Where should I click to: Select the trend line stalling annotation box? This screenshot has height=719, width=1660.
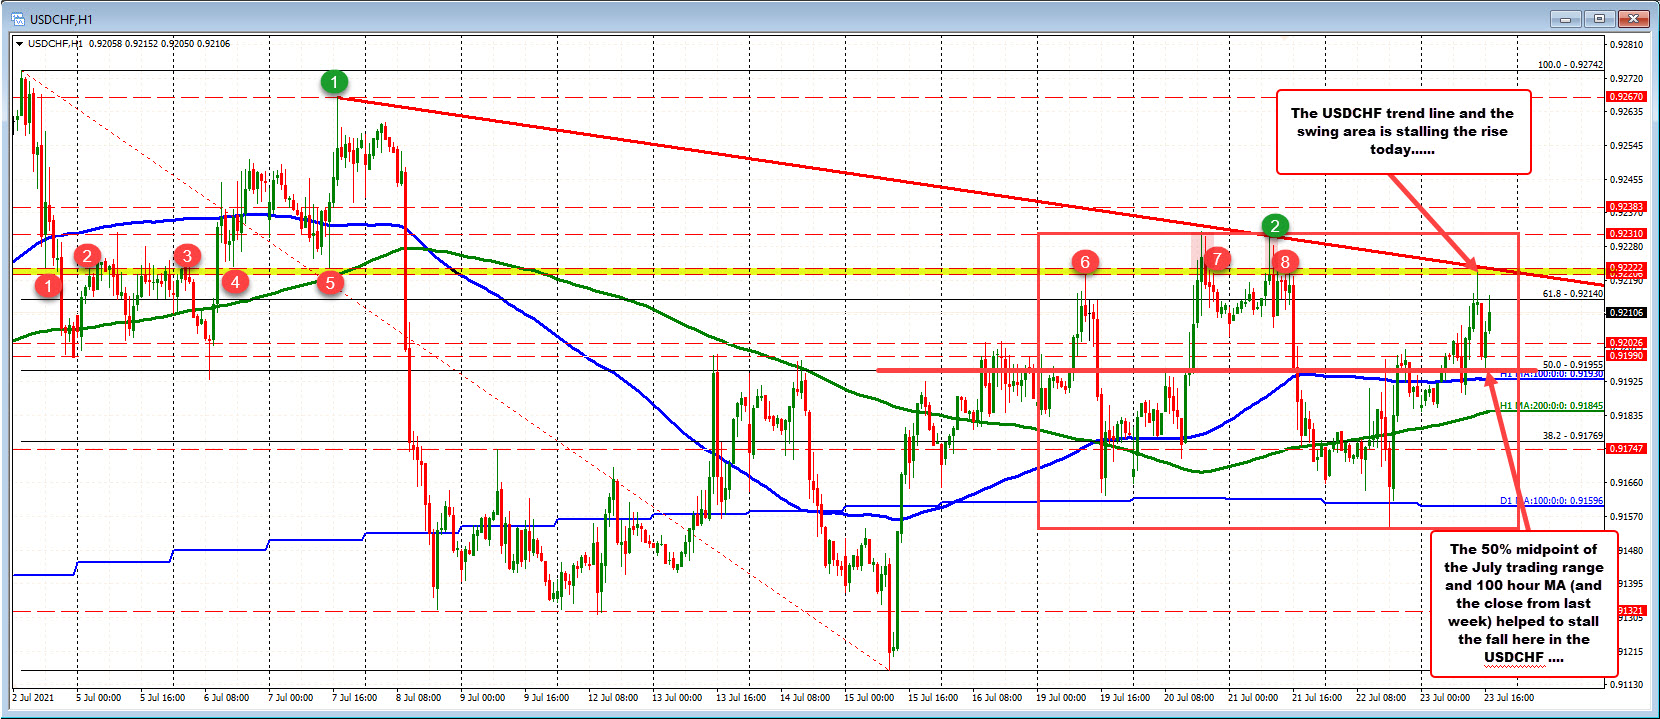pyautogui.click(x=1402, y=131)
